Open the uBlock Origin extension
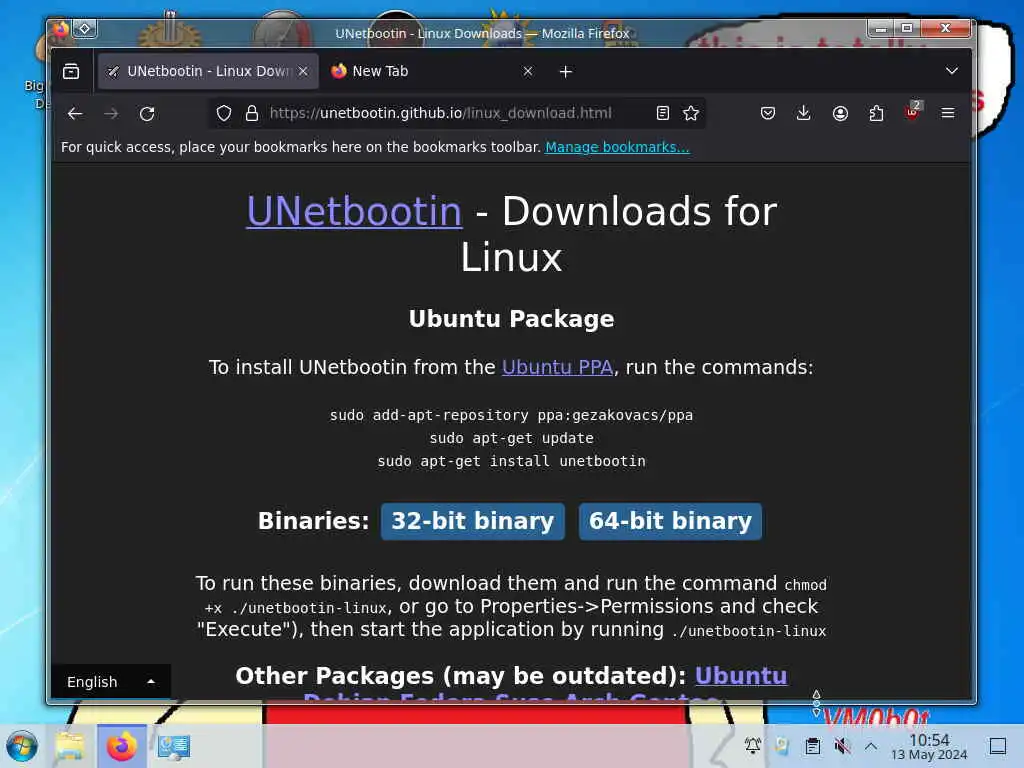Viewport: 1024px width, 768px height. coord(912,112)
